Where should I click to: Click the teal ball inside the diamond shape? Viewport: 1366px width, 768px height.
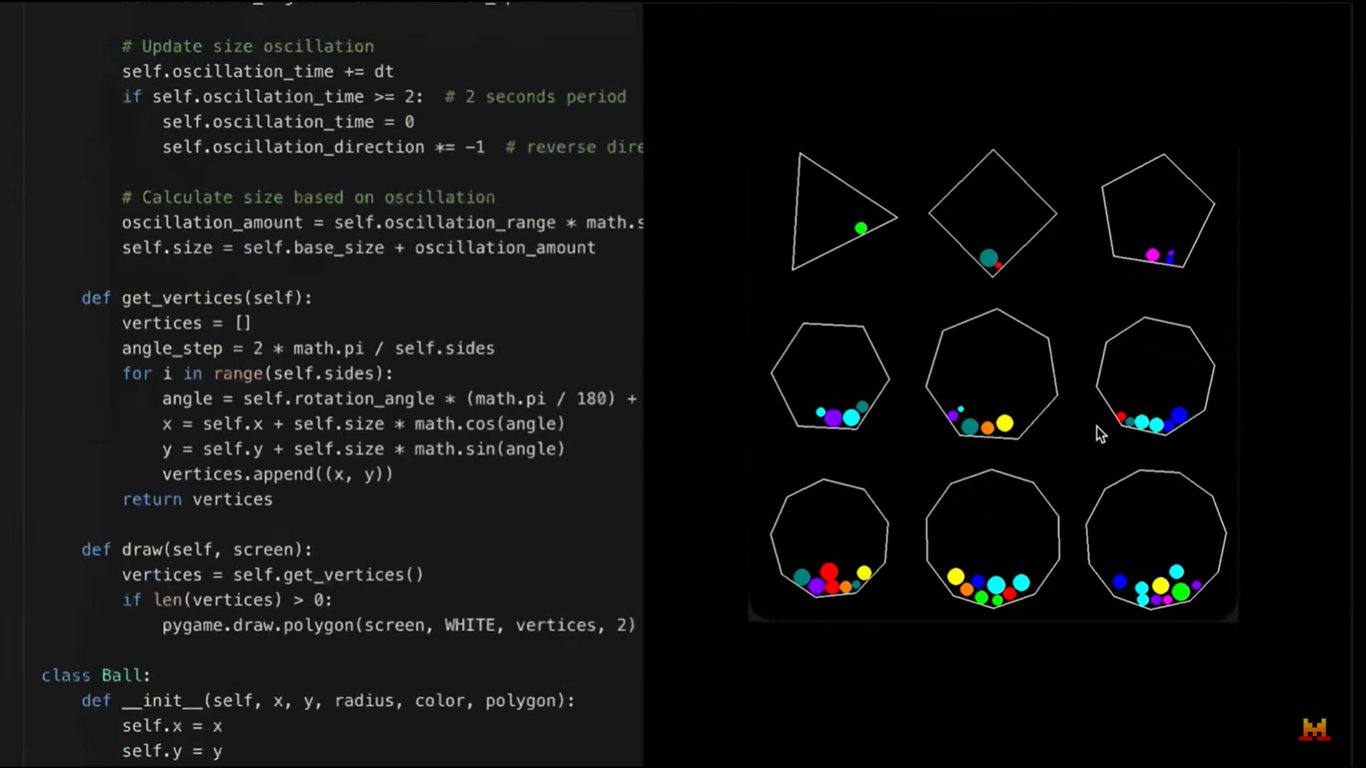point(988,258)
